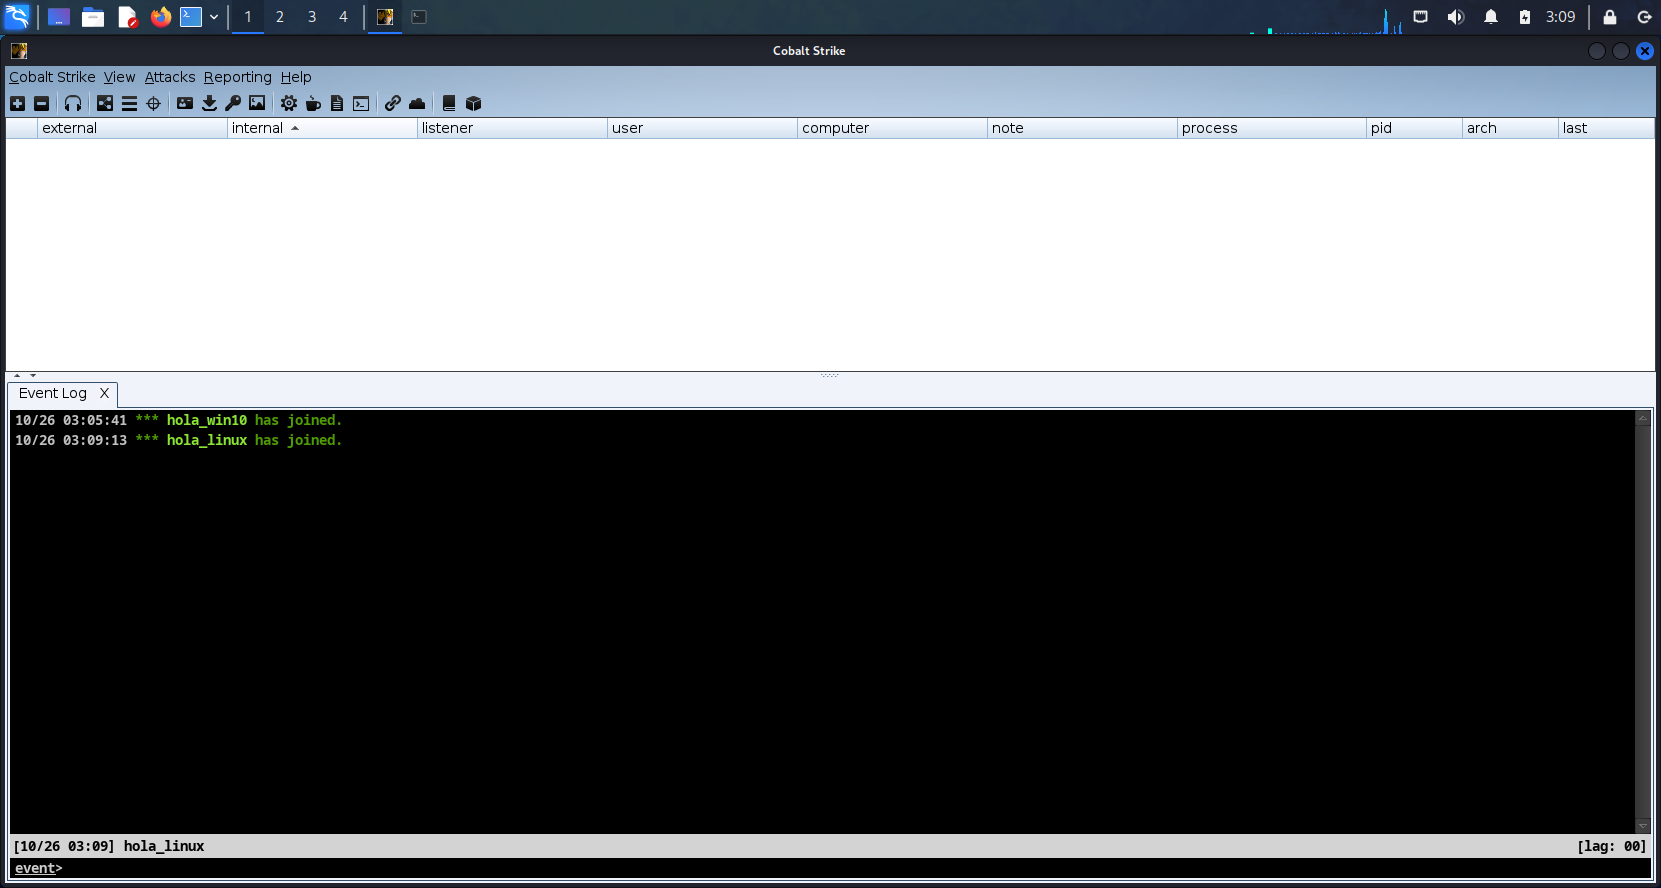This screenshot has width=1661, height=888.
Task: Launch terminal emulator from the top panel
Action: coord(191,17)
